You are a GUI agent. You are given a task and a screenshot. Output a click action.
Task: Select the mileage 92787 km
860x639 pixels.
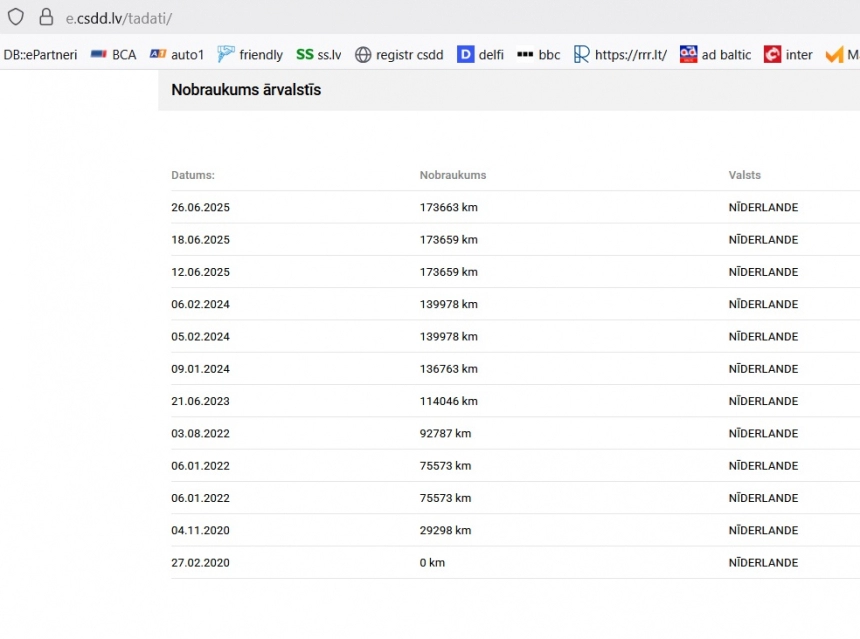pos(445,433)
